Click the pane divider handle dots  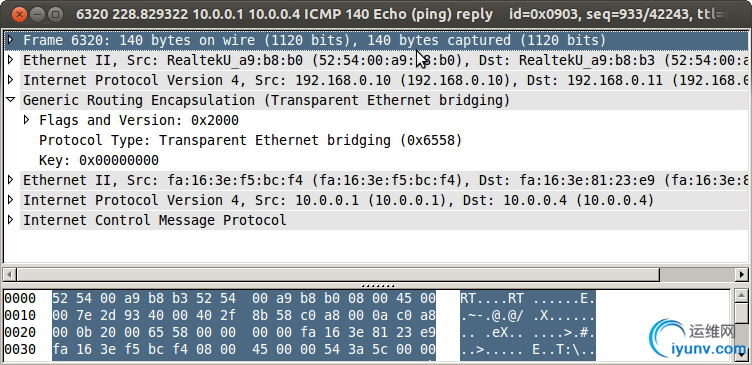point(377,285)
